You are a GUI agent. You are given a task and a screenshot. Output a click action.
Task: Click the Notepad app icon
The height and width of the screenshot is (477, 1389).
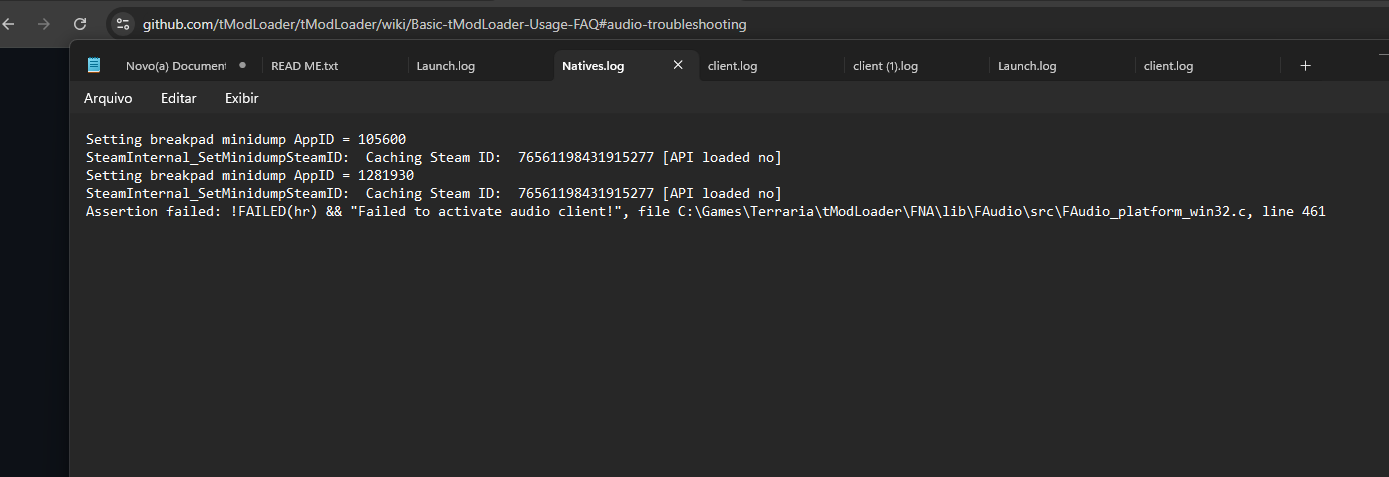point(94,66)
